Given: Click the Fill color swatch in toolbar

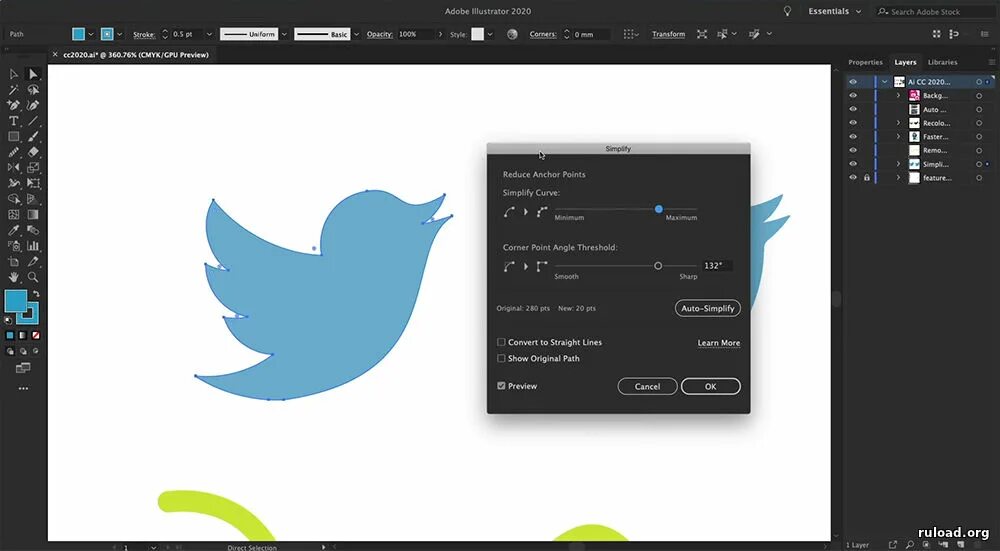Looking at the screenshot, I should click(x=16, y=301).
